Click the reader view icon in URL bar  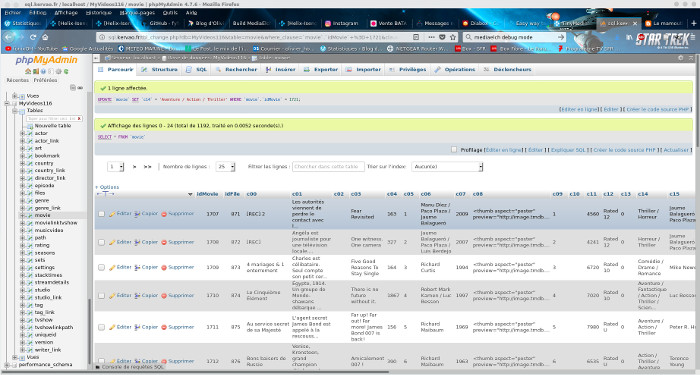pos(416,37)
